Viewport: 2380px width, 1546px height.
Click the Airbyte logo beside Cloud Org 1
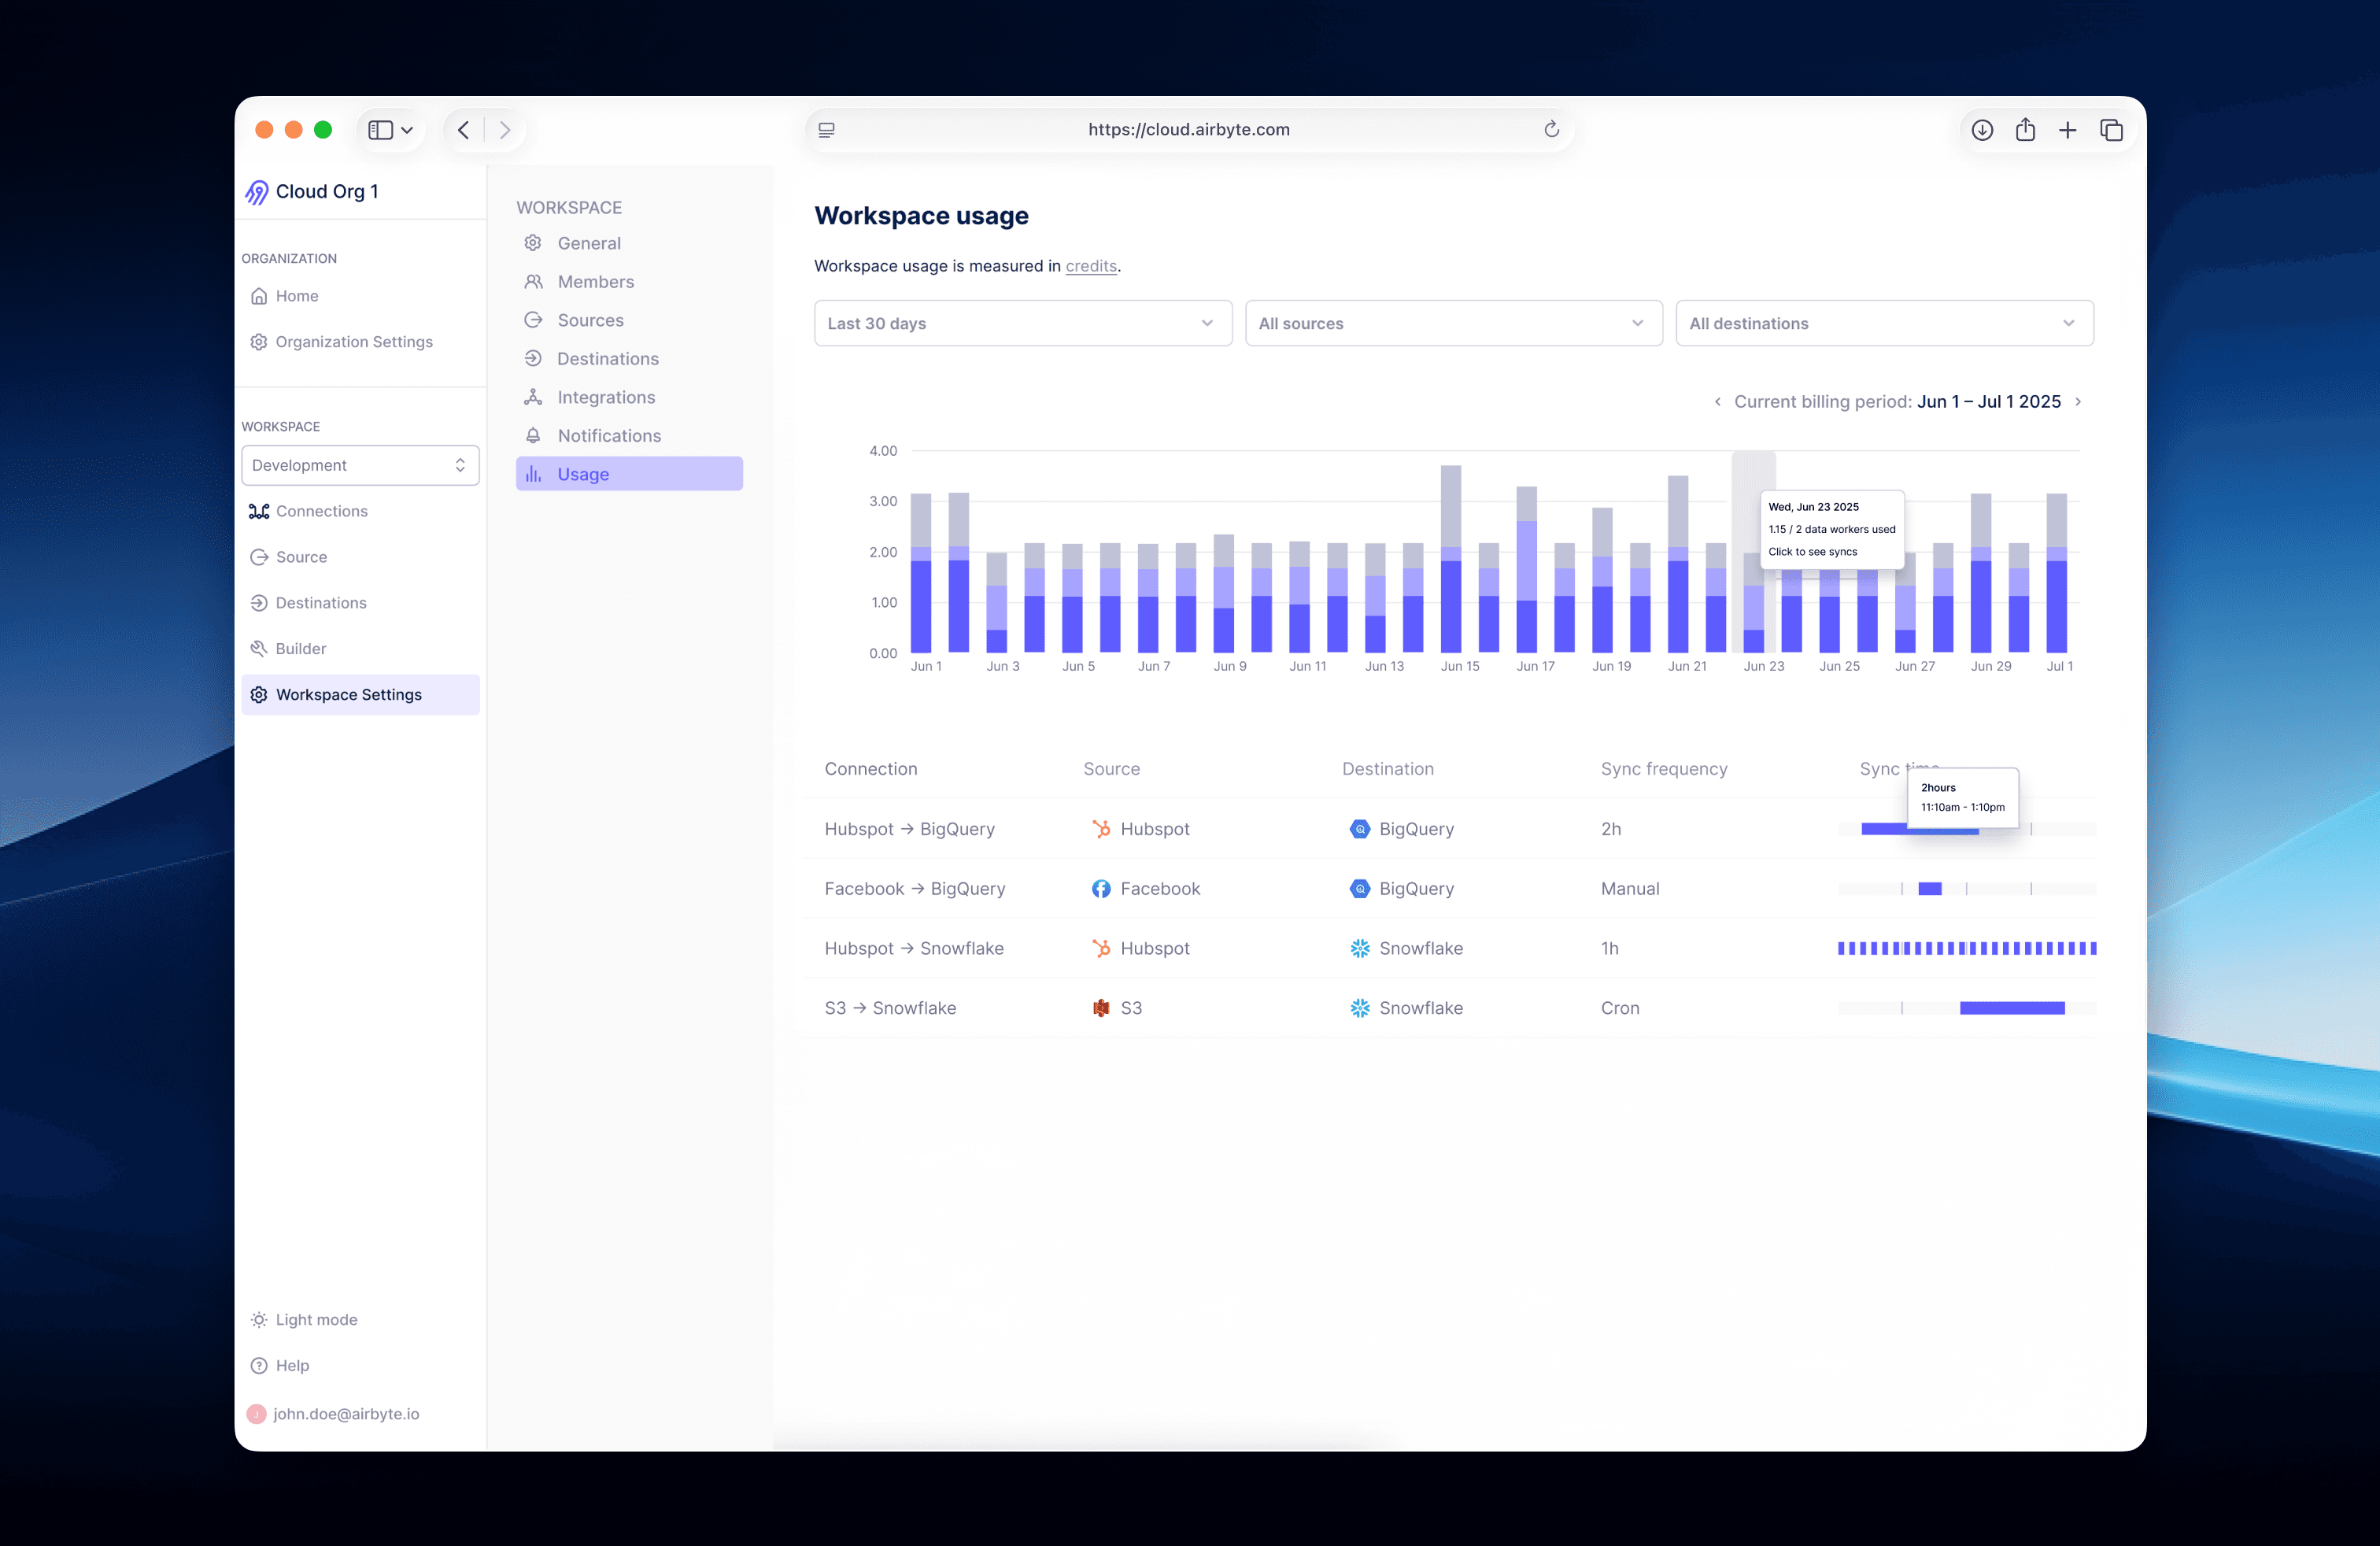257,192
